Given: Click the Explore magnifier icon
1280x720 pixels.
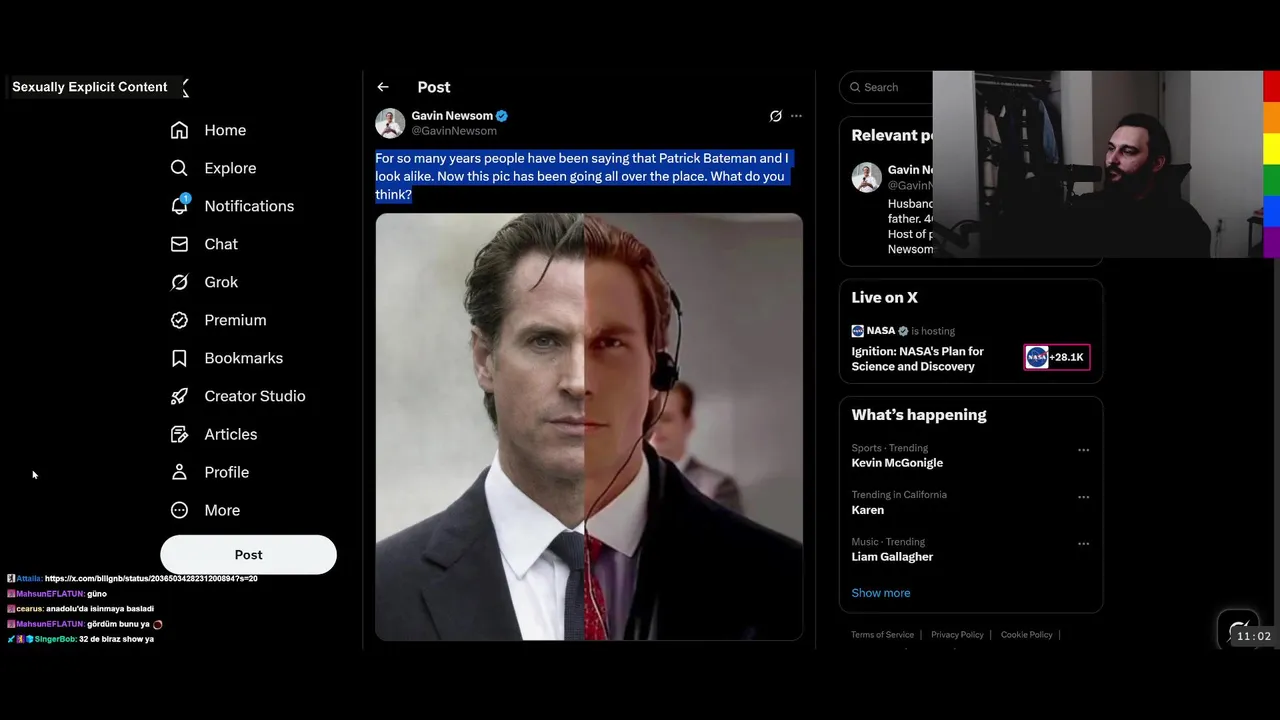Looking at the screenshot, I should pyautogui.click(x=179, y=168).
